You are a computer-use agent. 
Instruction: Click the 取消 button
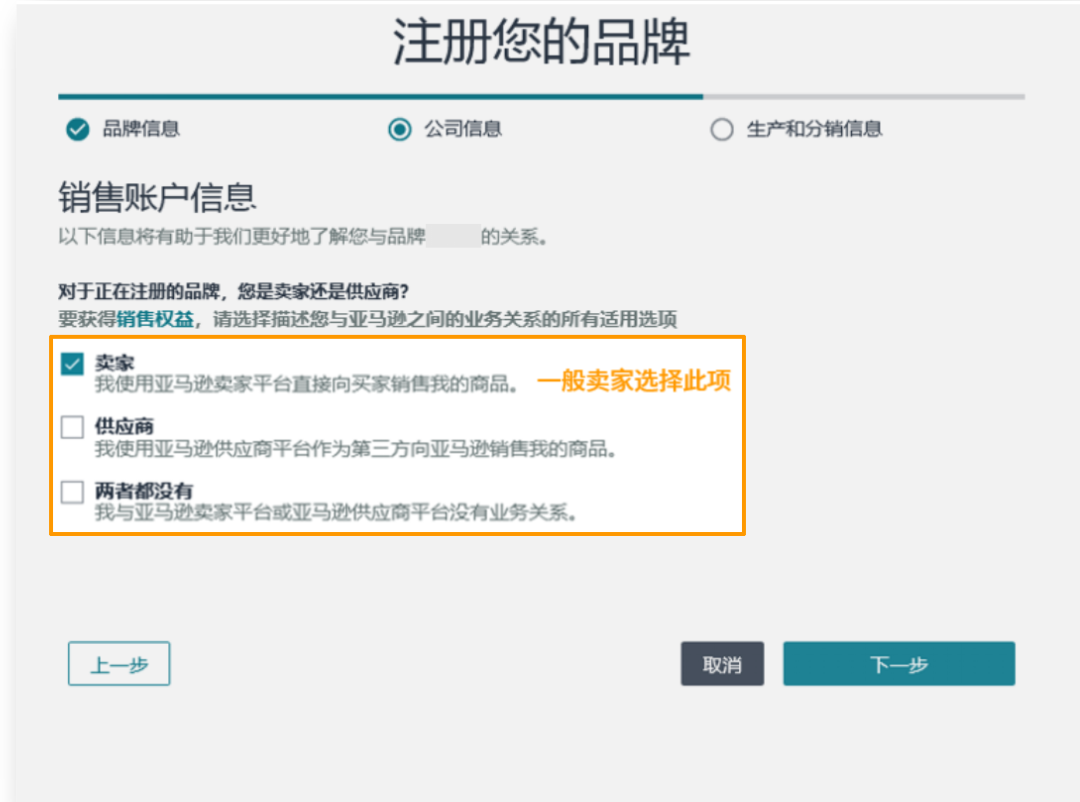pos(722,663)
